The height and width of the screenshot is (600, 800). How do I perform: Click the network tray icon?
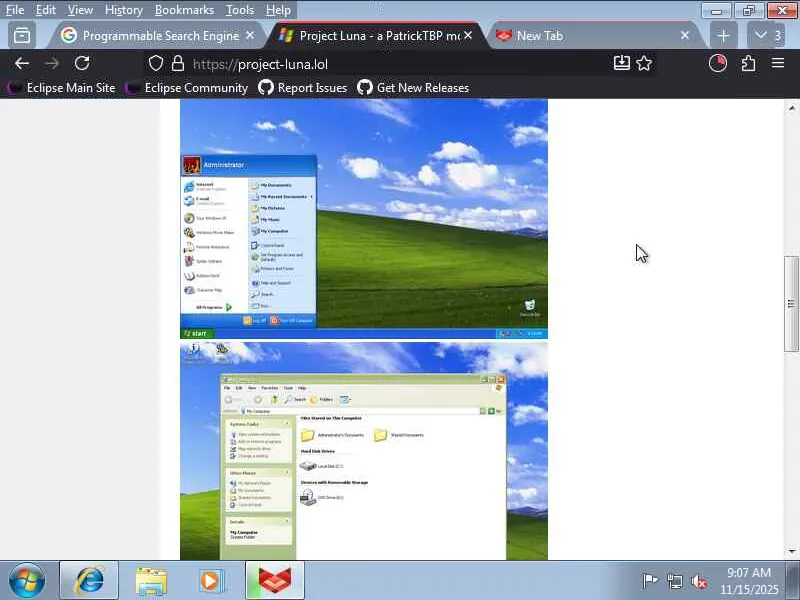[x=674, y=581]
